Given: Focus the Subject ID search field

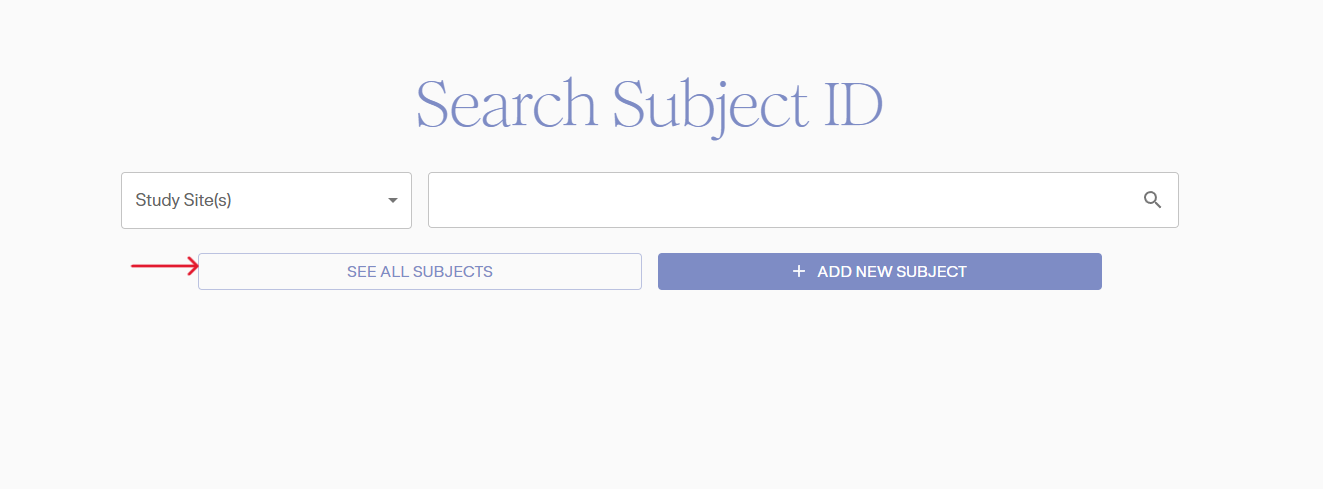Looking at the screenshot, I should pyautogui.click(x=780, y=200).
